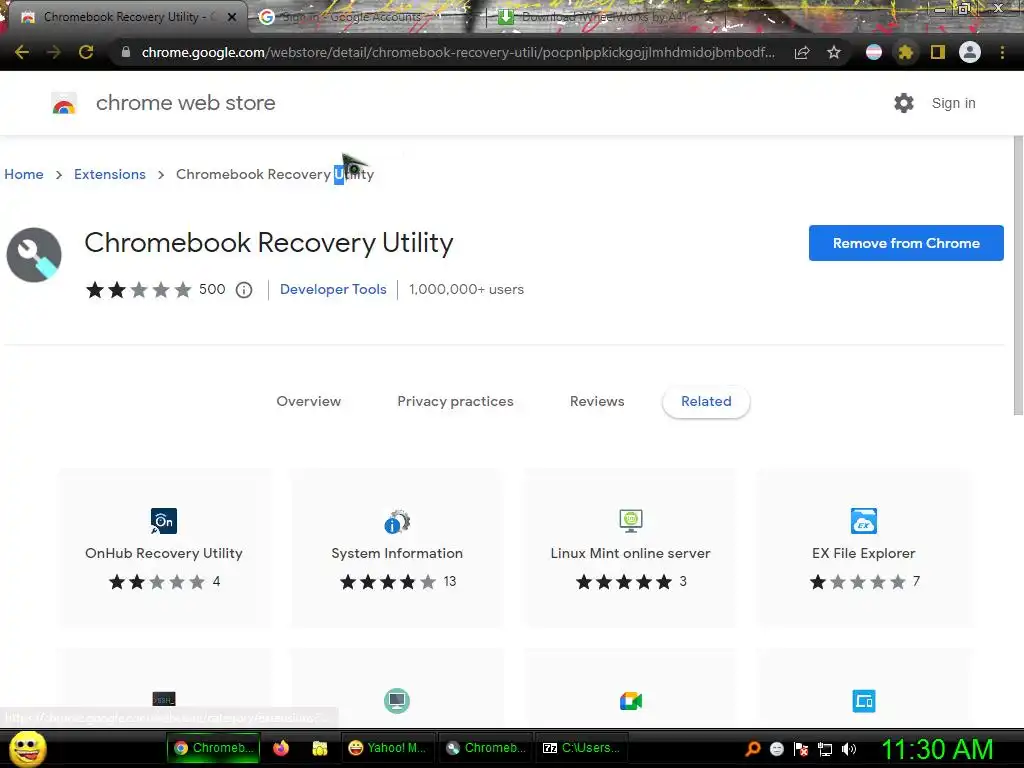The image size is (1024, 768).
Task: Click the share page icon in address bar
Action: coord(802,52)
